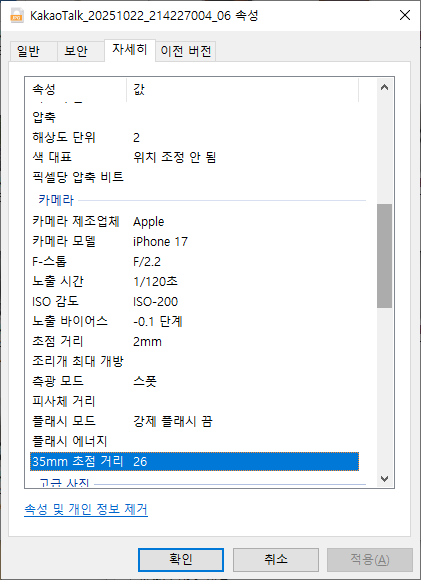421x580 pixels.
Task: Select the 압축 property row
Action: pos(194,118)
